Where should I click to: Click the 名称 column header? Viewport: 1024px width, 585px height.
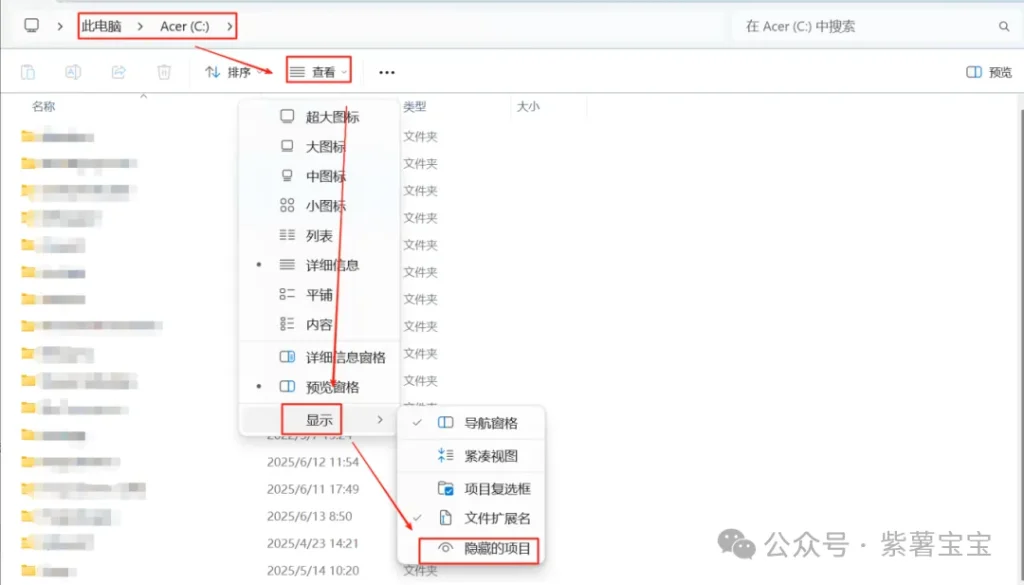point(44,106)
